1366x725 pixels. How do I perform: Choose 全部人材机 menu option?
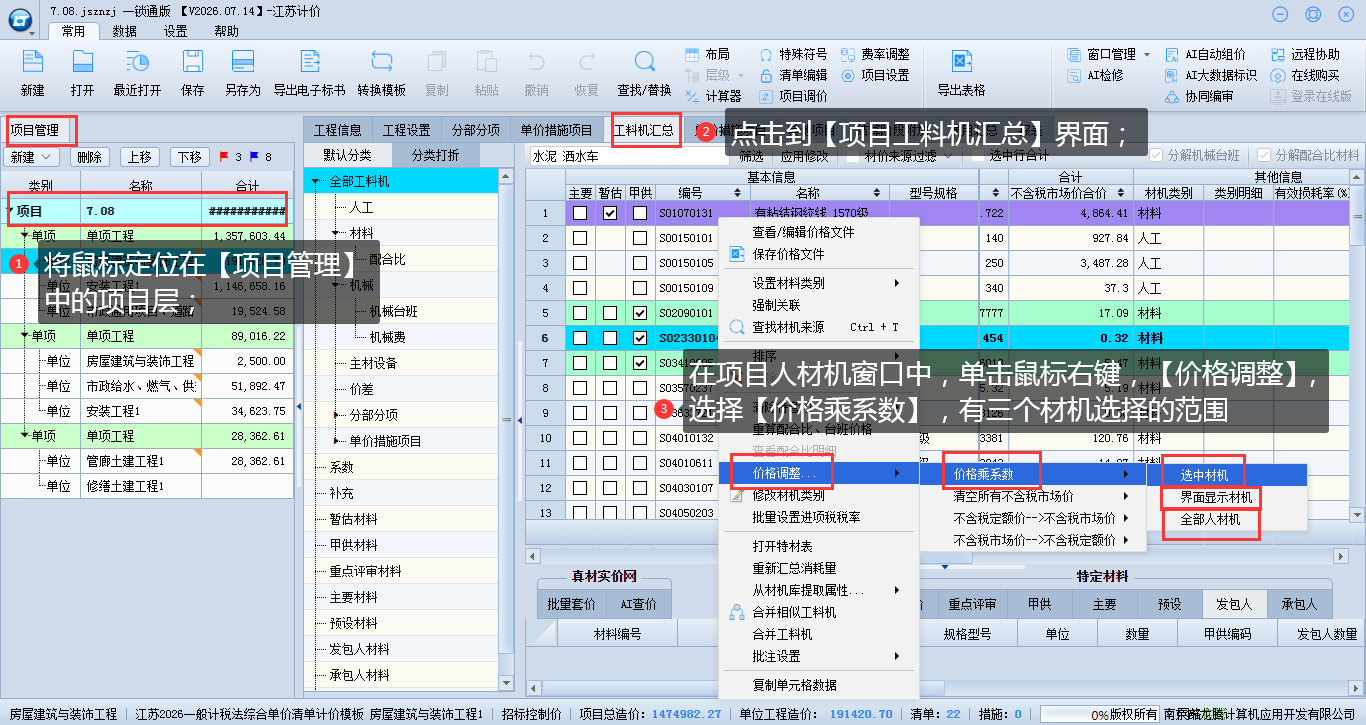(1210, 520)
